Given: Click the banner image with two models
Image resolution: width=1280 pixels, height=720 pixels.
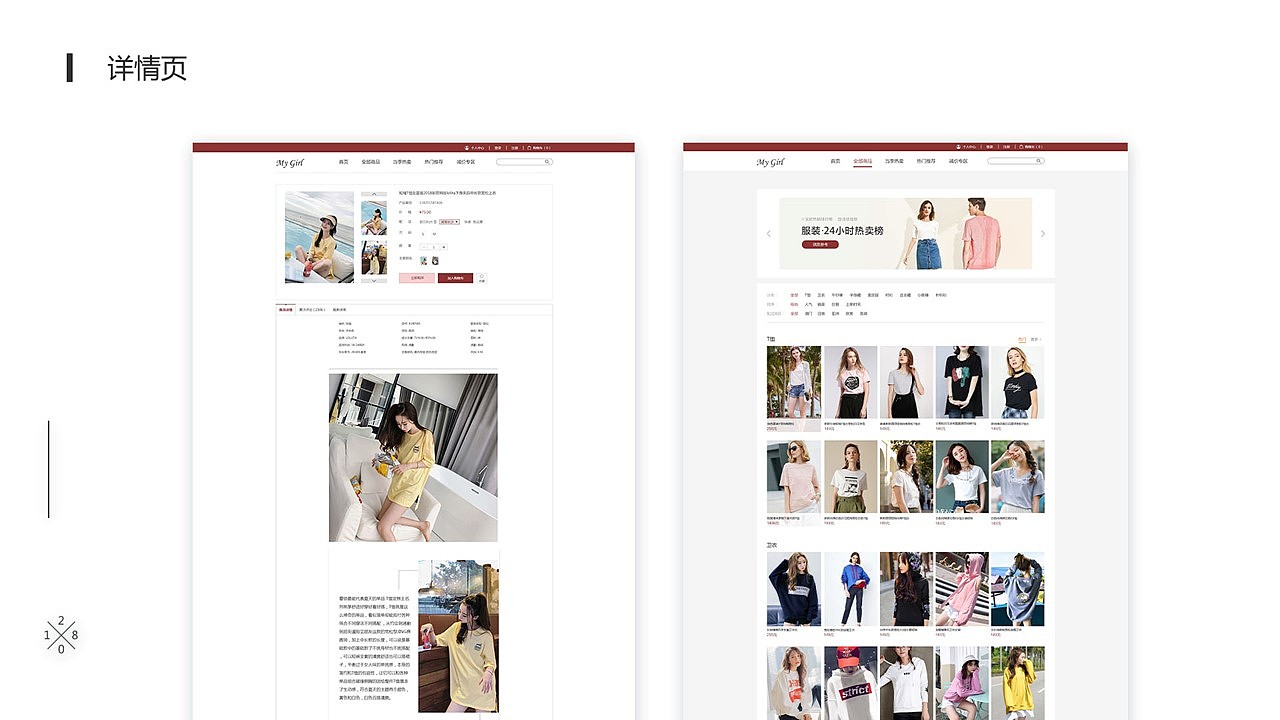Looking at the screenshot, I should click(x=906, y=233).
